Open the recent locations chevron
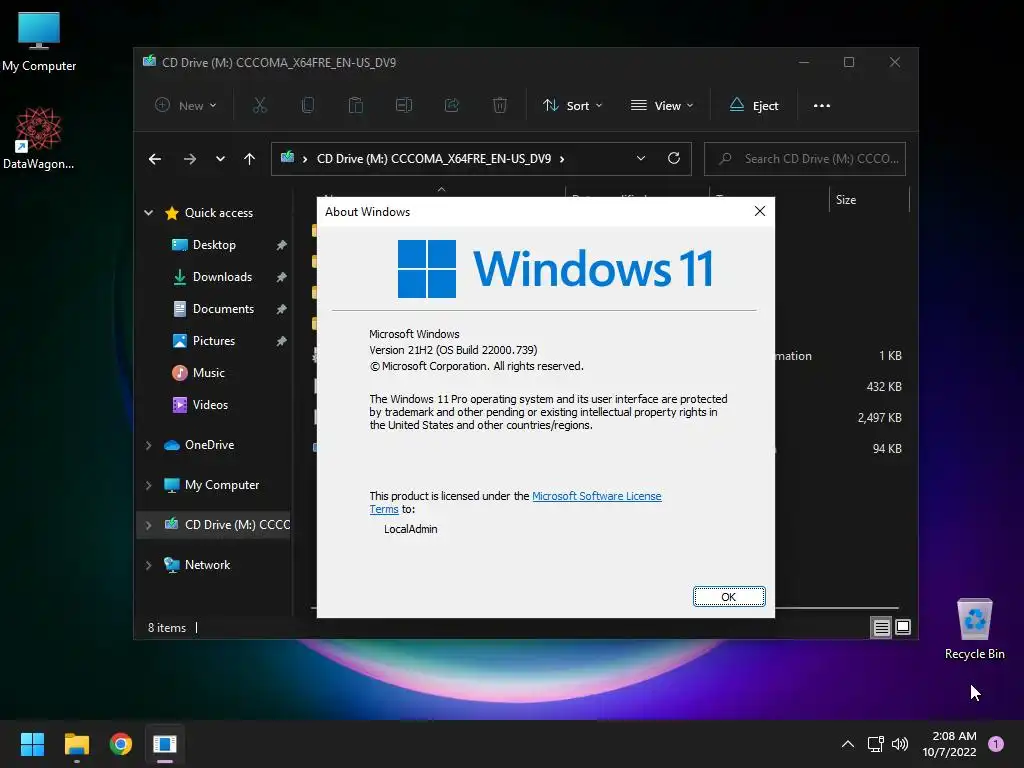Screen dimensions: 1024x768 (220, 159)
